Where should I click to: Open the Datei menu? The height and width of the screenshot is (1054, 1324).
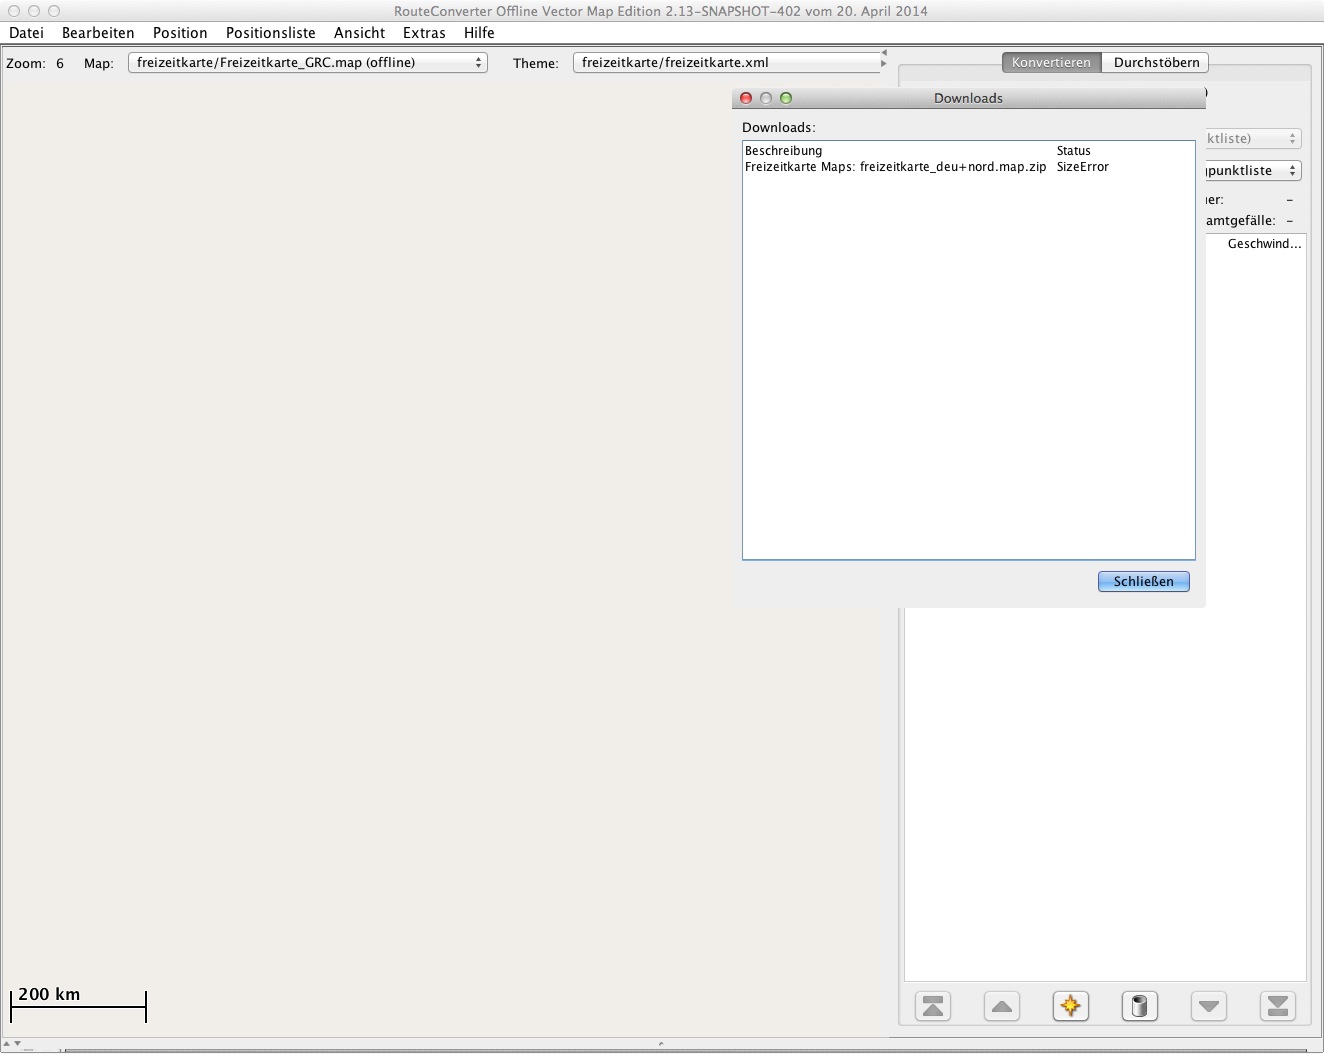pyautogui.click(x=26, y=33)
